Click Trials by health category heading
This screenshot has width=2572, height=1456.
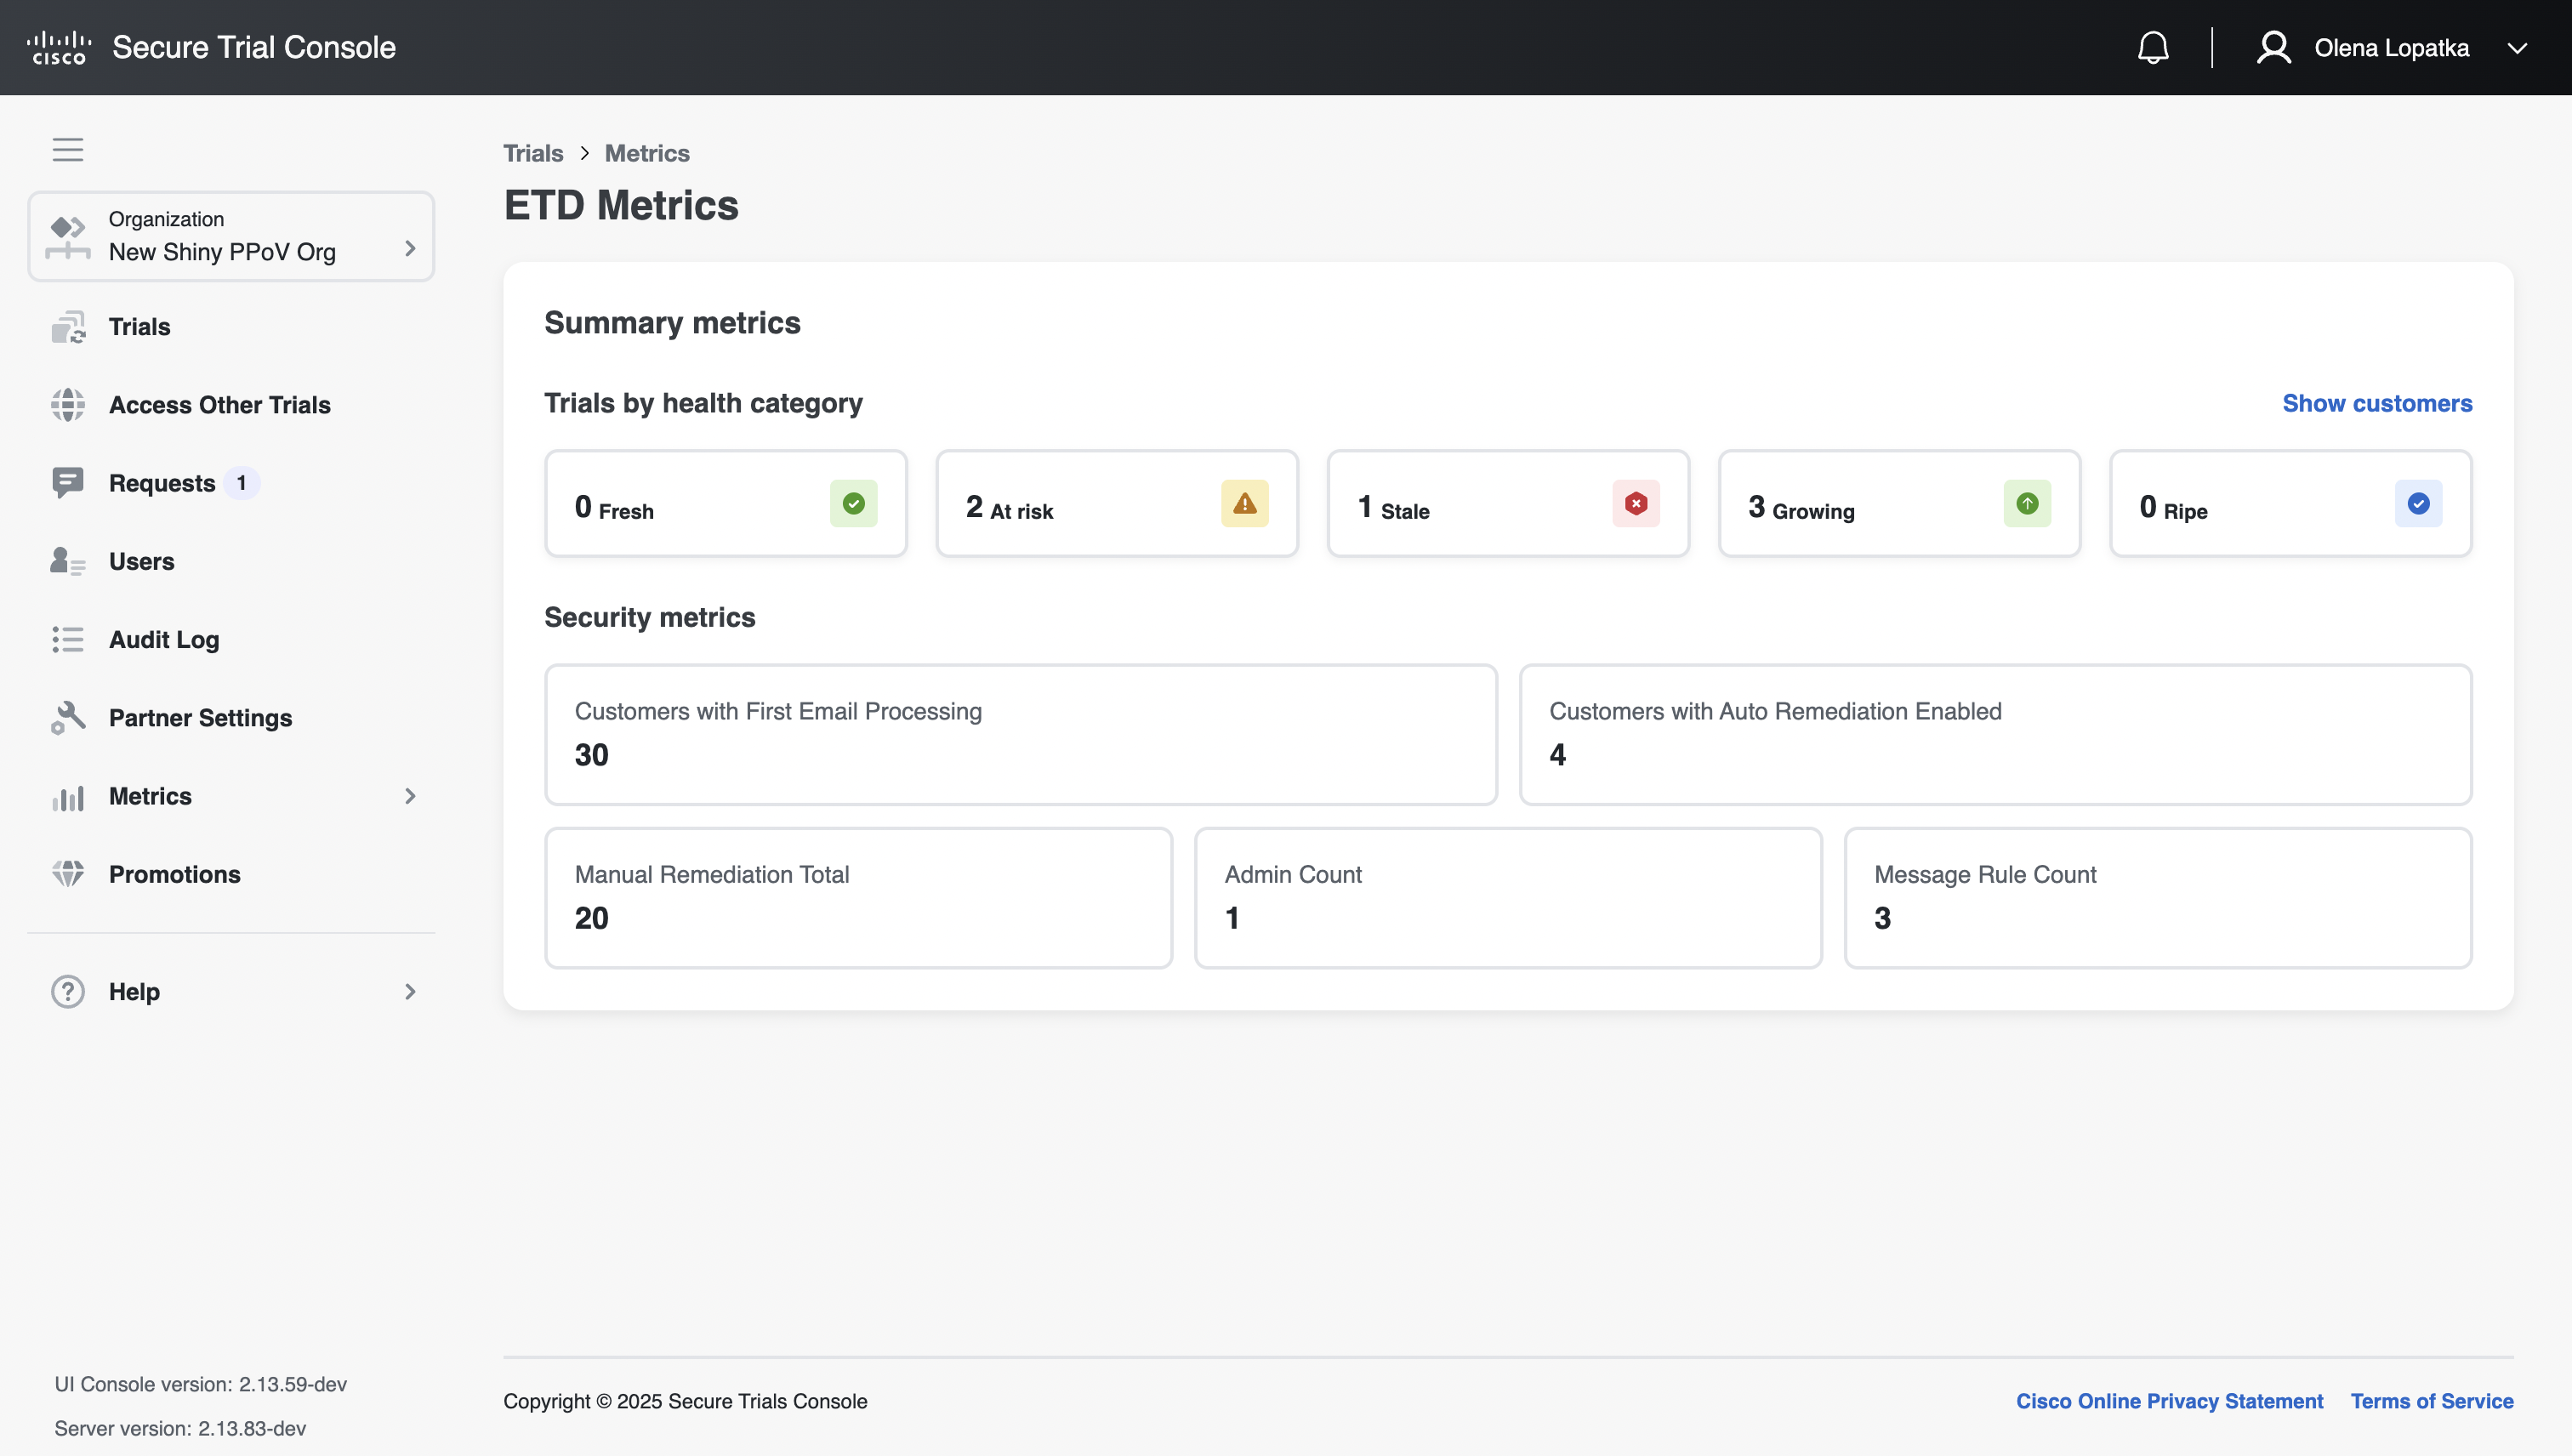click(x=703, y=403)
